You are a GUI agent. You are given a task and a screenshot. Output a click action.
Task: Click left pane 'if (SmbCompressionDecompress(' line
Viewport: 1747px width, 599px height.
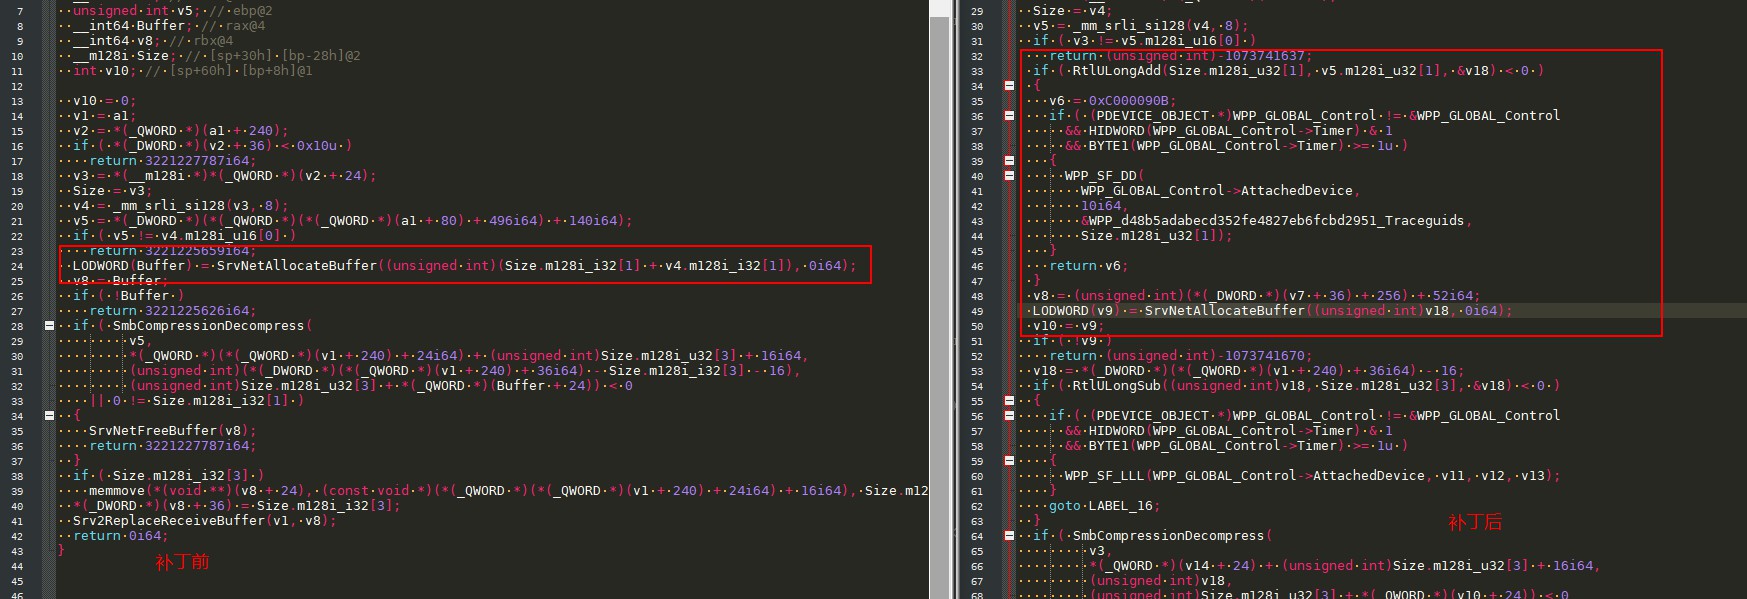click(x=192, y=325)
